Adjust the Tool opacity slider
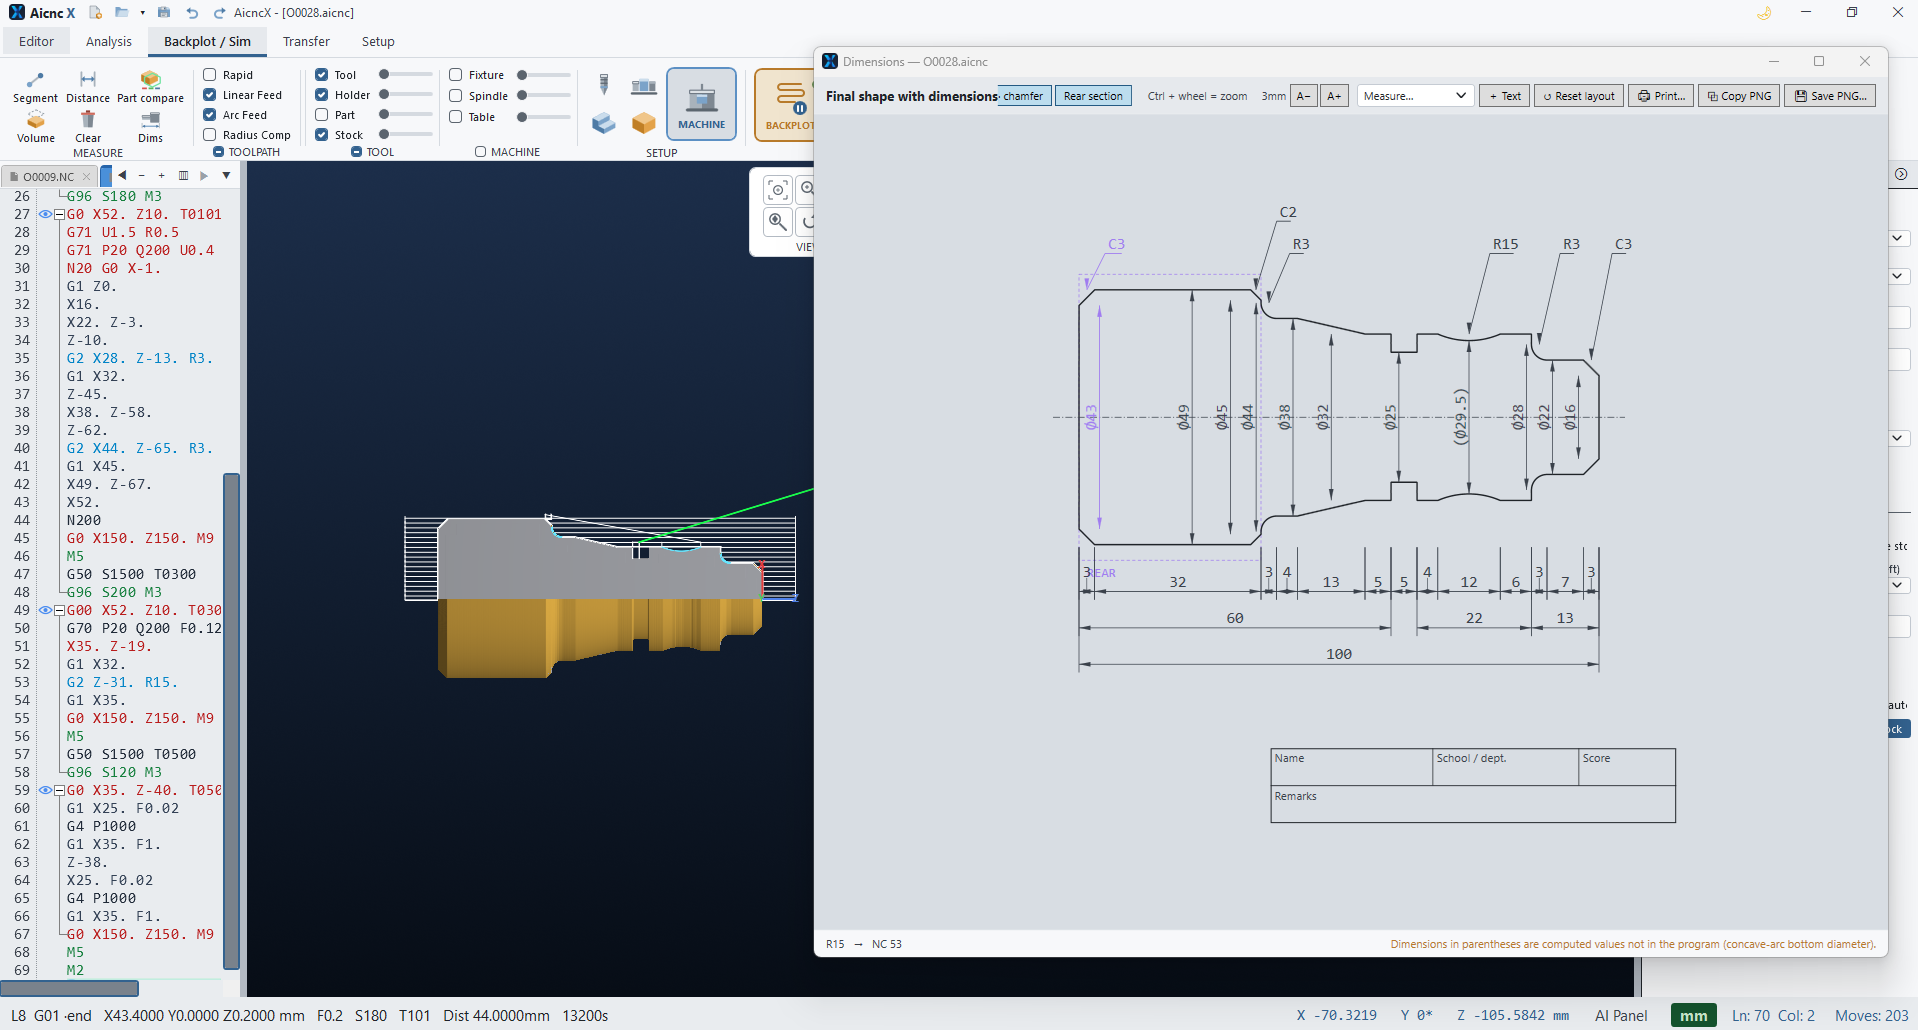This screenshot has width=1918, height=1030. [x=406, y=75]
